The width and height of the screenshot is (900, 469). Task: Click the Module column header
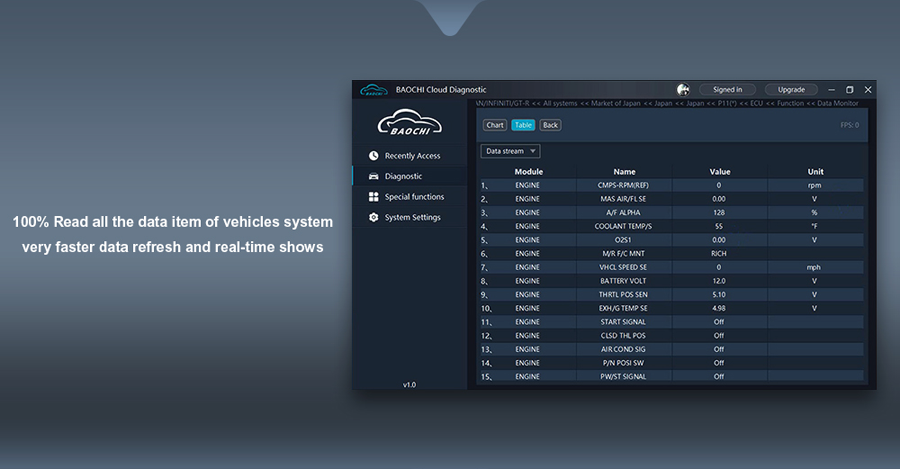click(529, 172)
